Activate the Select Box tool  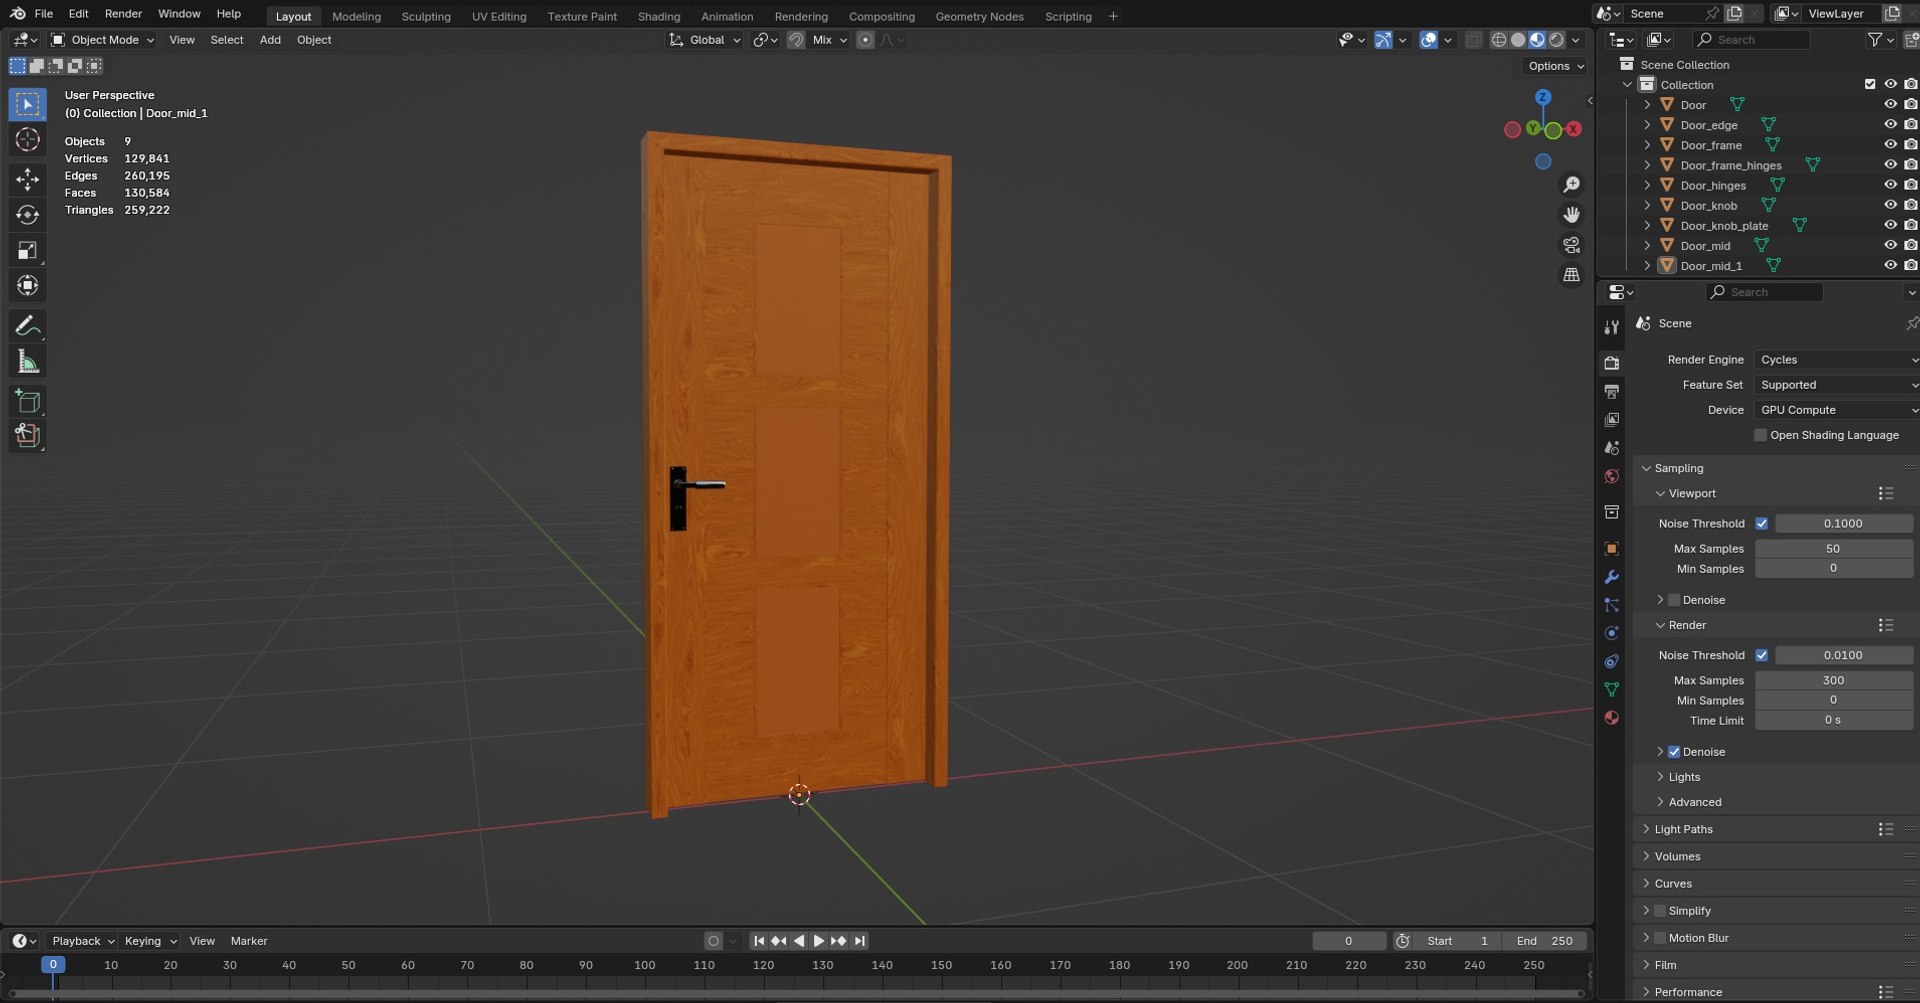[28, 104]
